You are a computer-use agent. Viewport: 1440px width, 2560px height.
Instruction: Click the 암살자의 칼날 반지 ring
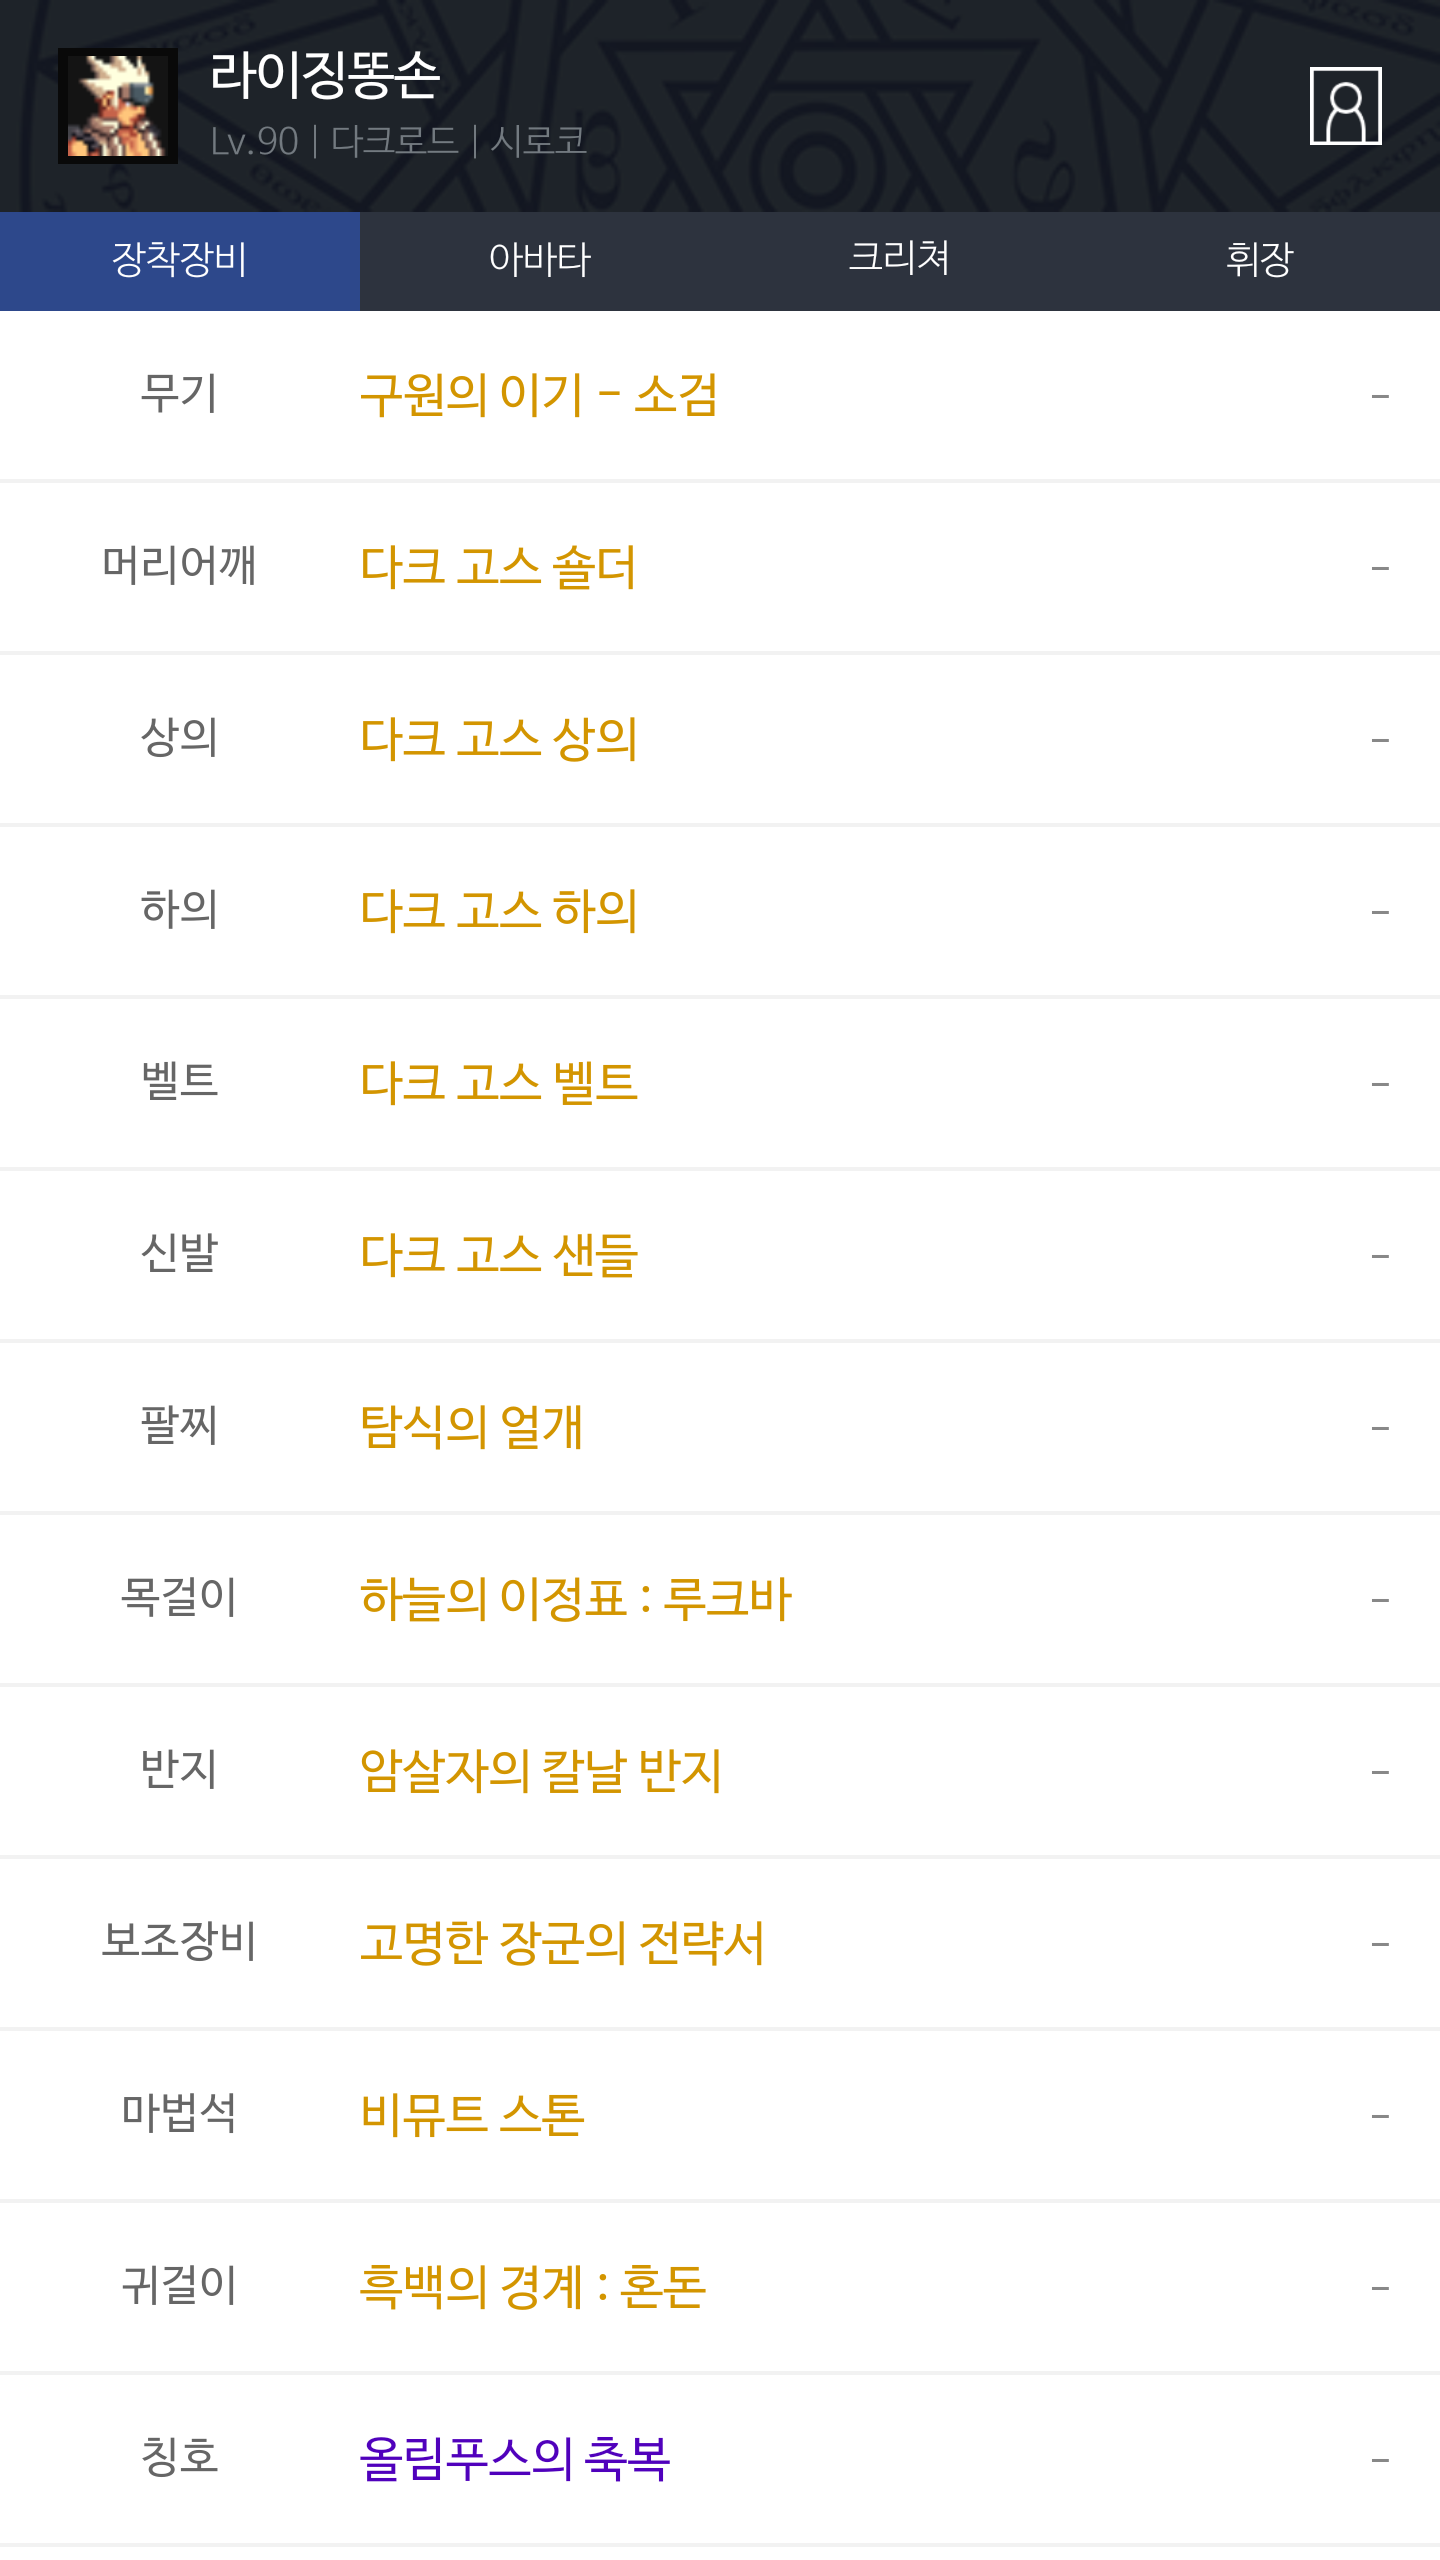[x=540, y=1771]
